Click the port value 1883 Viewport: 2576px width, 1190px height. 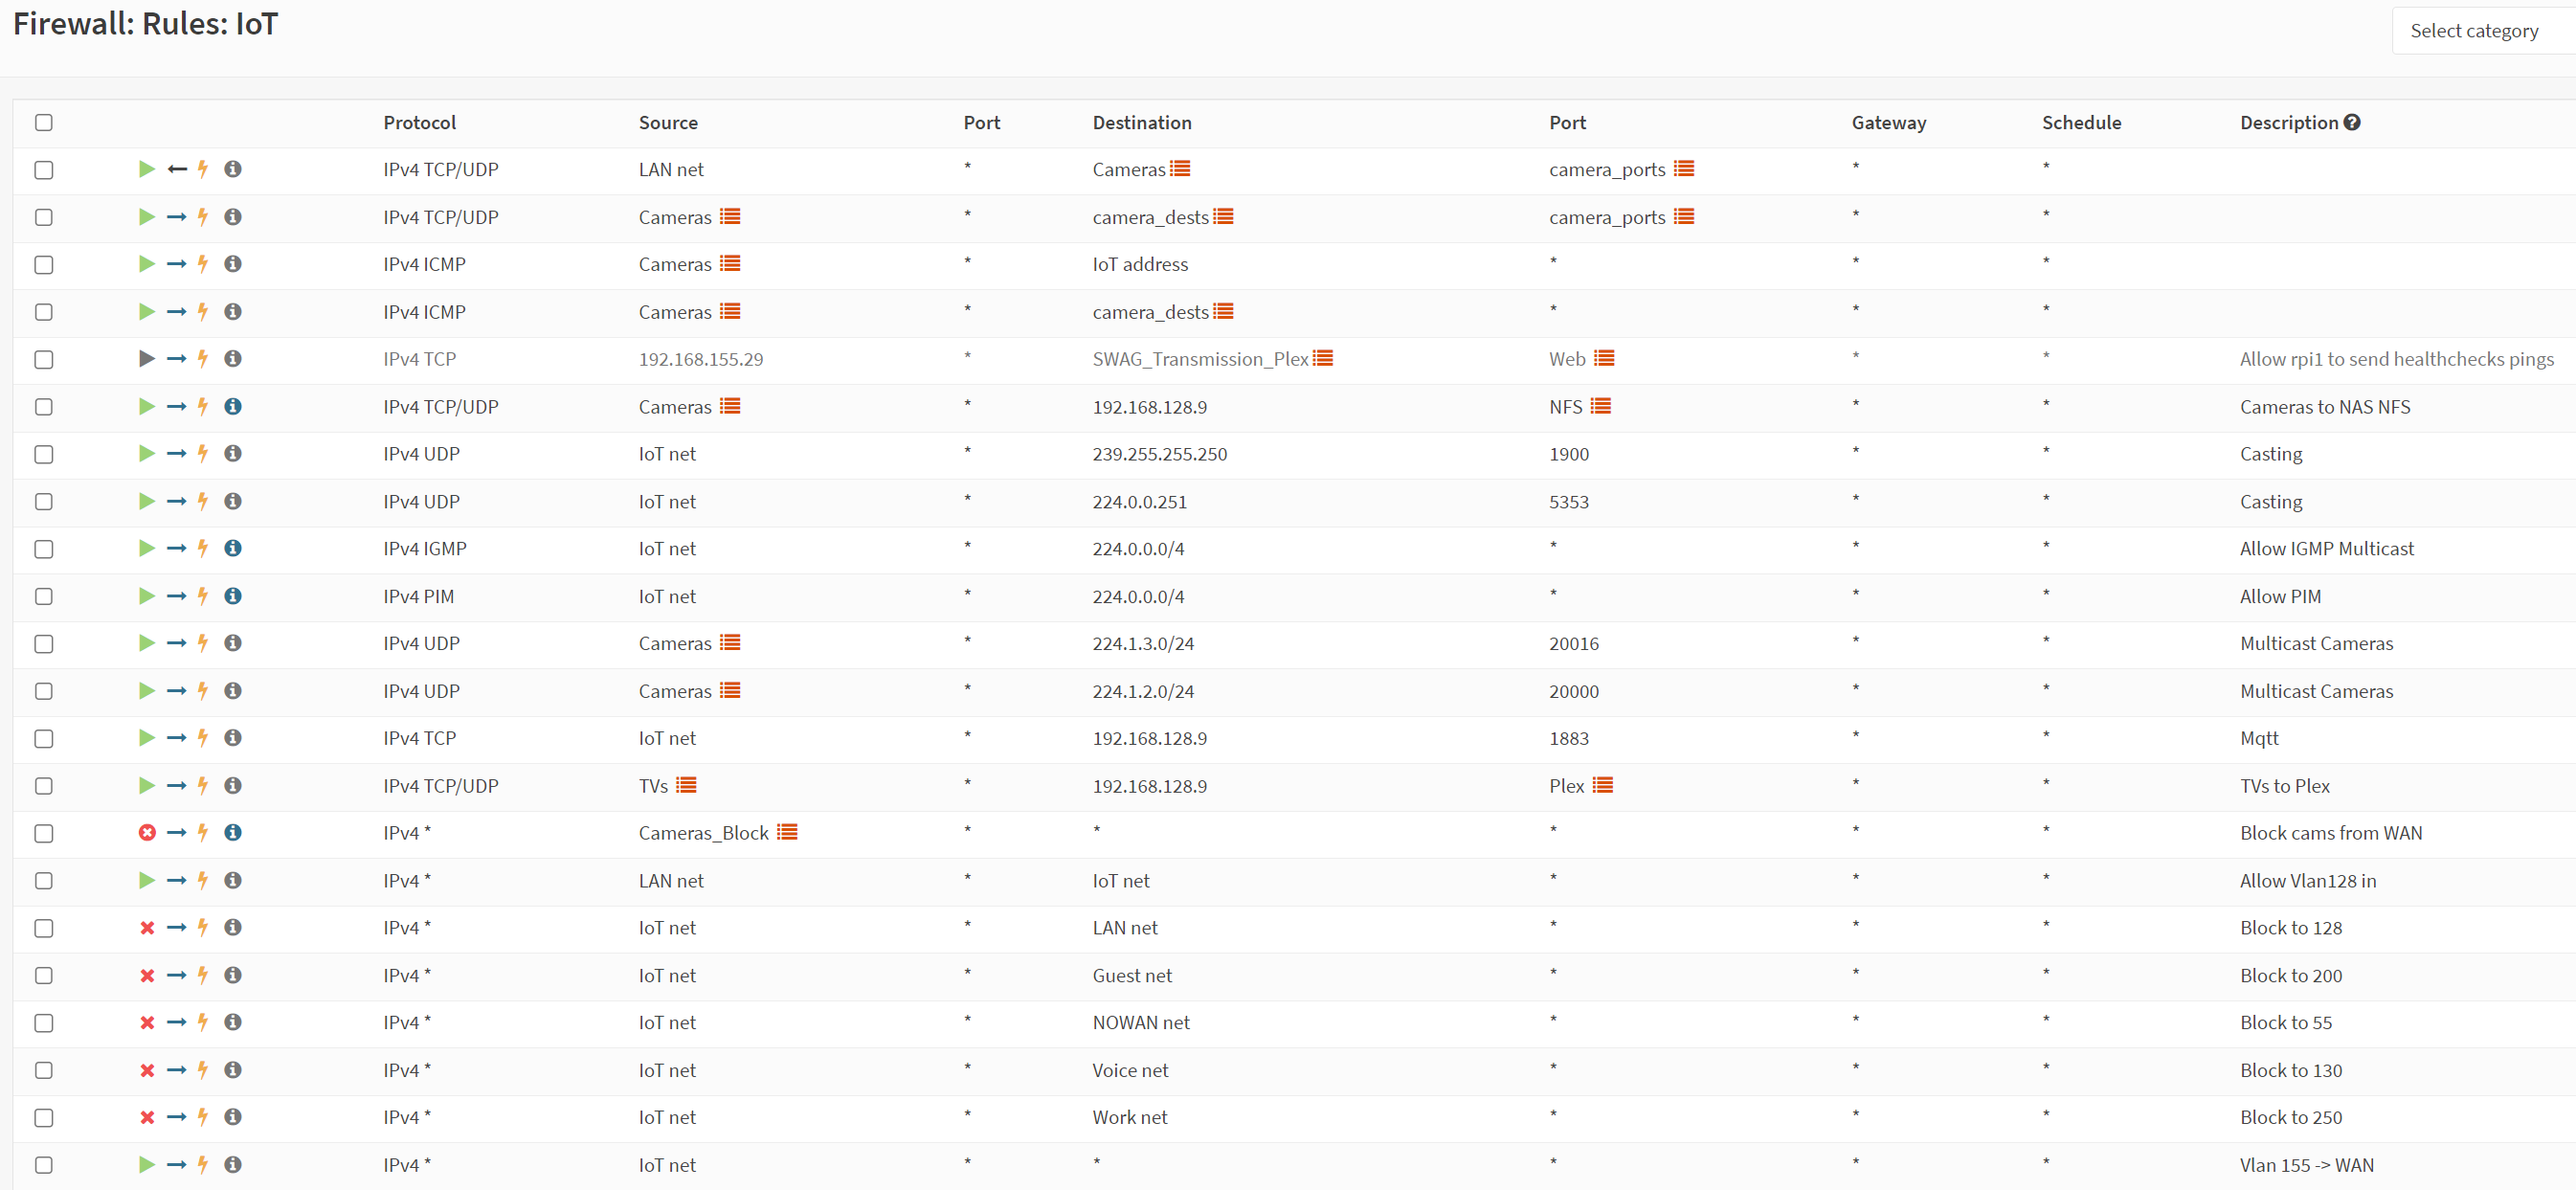(x=1569, y=739)
